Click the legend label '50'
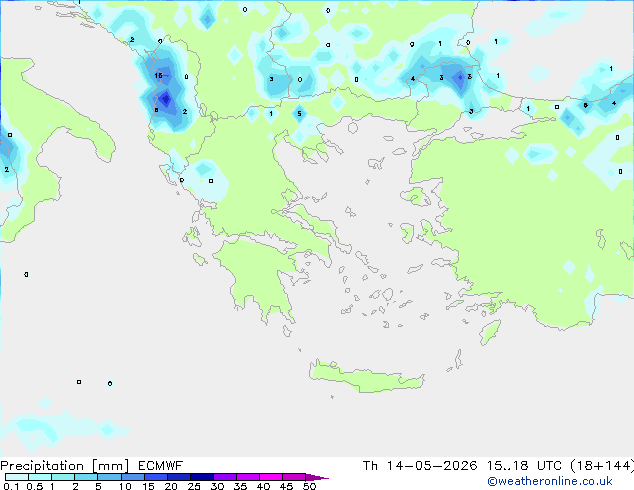 [x=309, y=486]
